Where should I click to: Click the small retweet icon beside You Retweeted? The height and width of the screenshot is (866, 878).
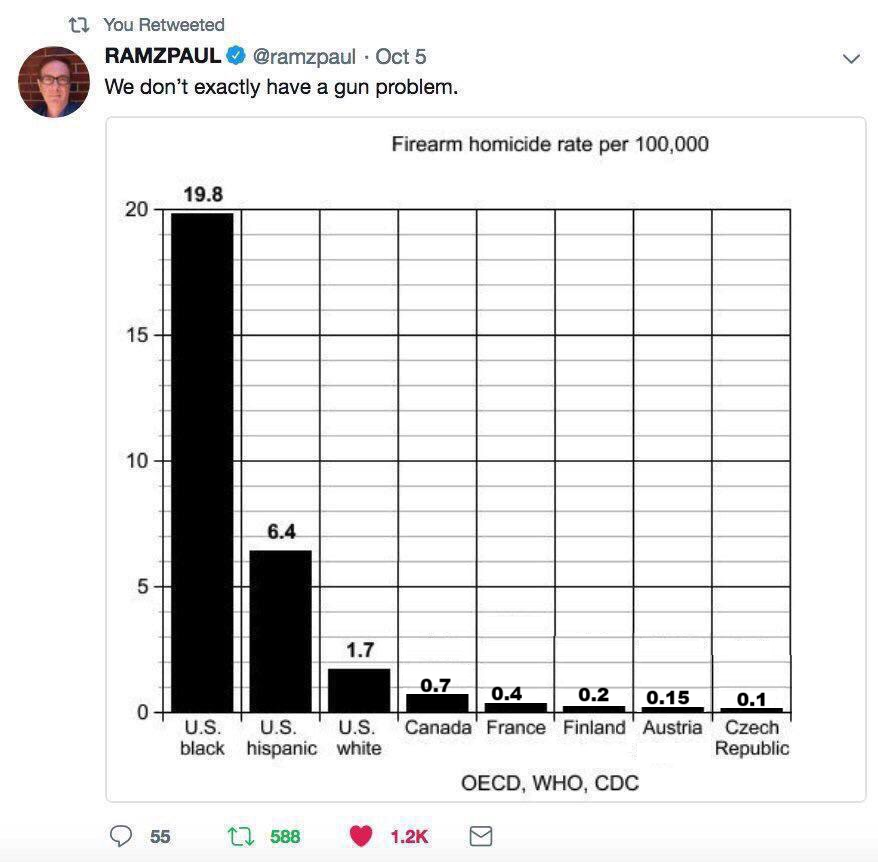point(78,25)
